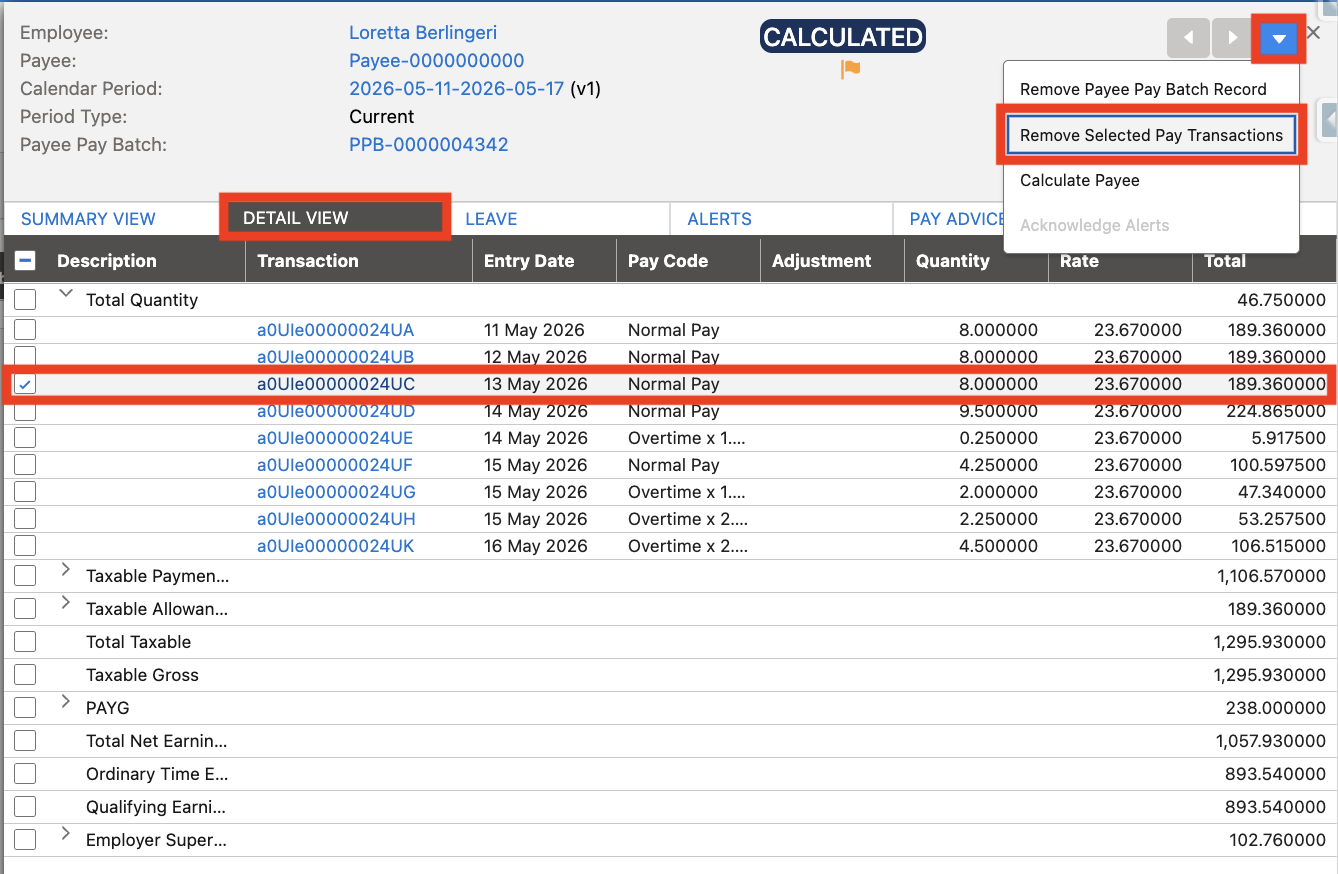Screen dimensions: 1338x874
Task: Open transaction link a0UIe00000024UG
Action: pyautogui.click(x=336, y=492)
